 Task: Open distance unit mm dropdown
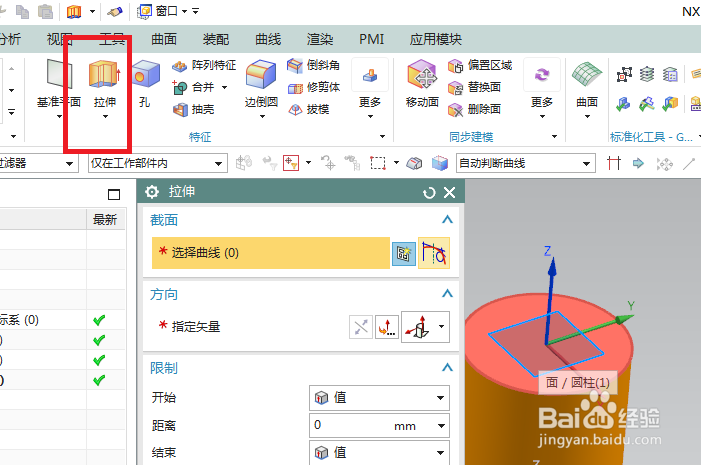[441, 426]
